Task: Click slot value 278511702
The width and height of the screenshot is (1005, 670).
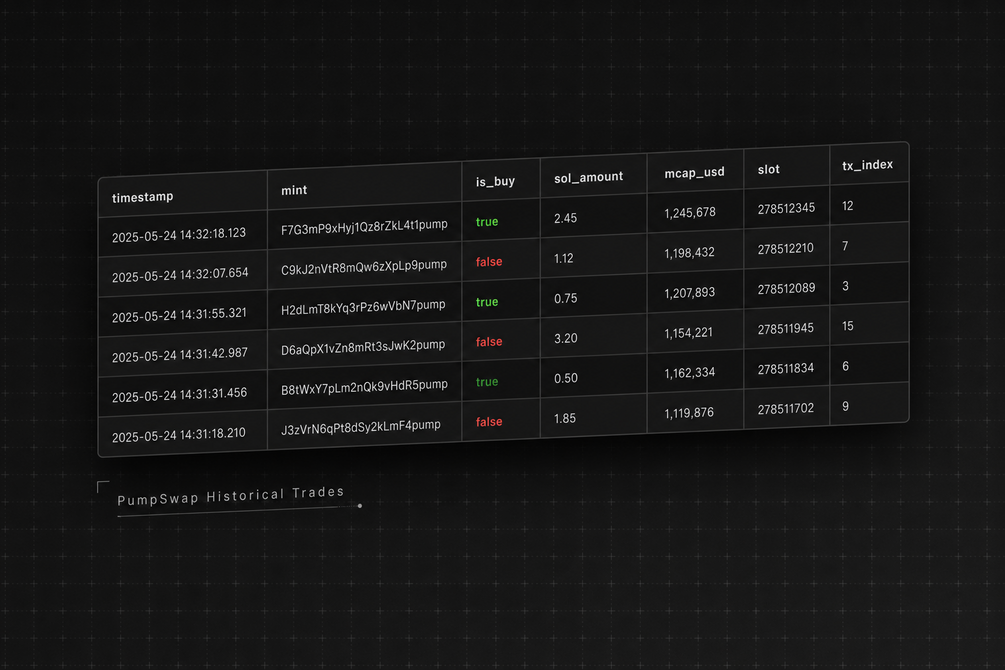Action: (x=785, y=408)
